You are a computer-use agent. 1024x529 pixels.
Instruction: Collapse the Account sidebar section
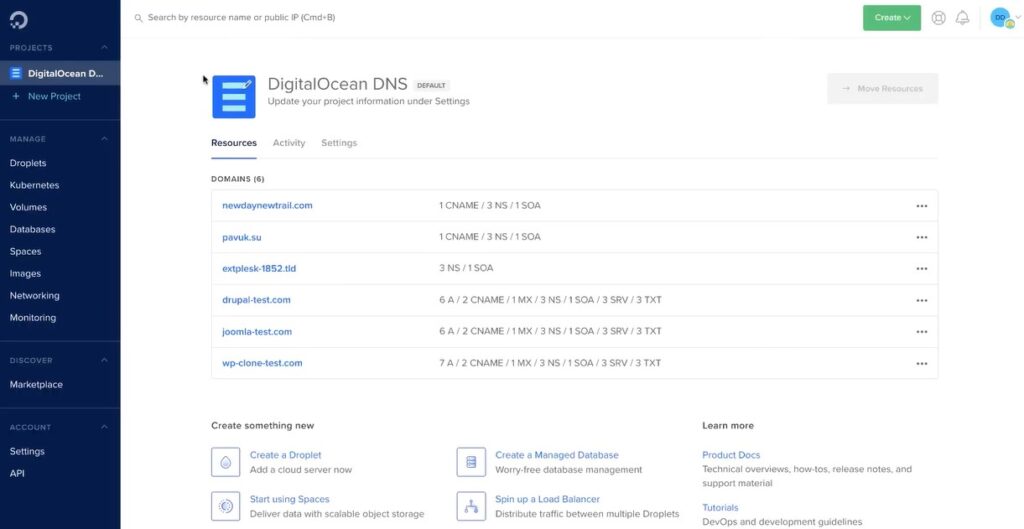(x=104, y=427)
